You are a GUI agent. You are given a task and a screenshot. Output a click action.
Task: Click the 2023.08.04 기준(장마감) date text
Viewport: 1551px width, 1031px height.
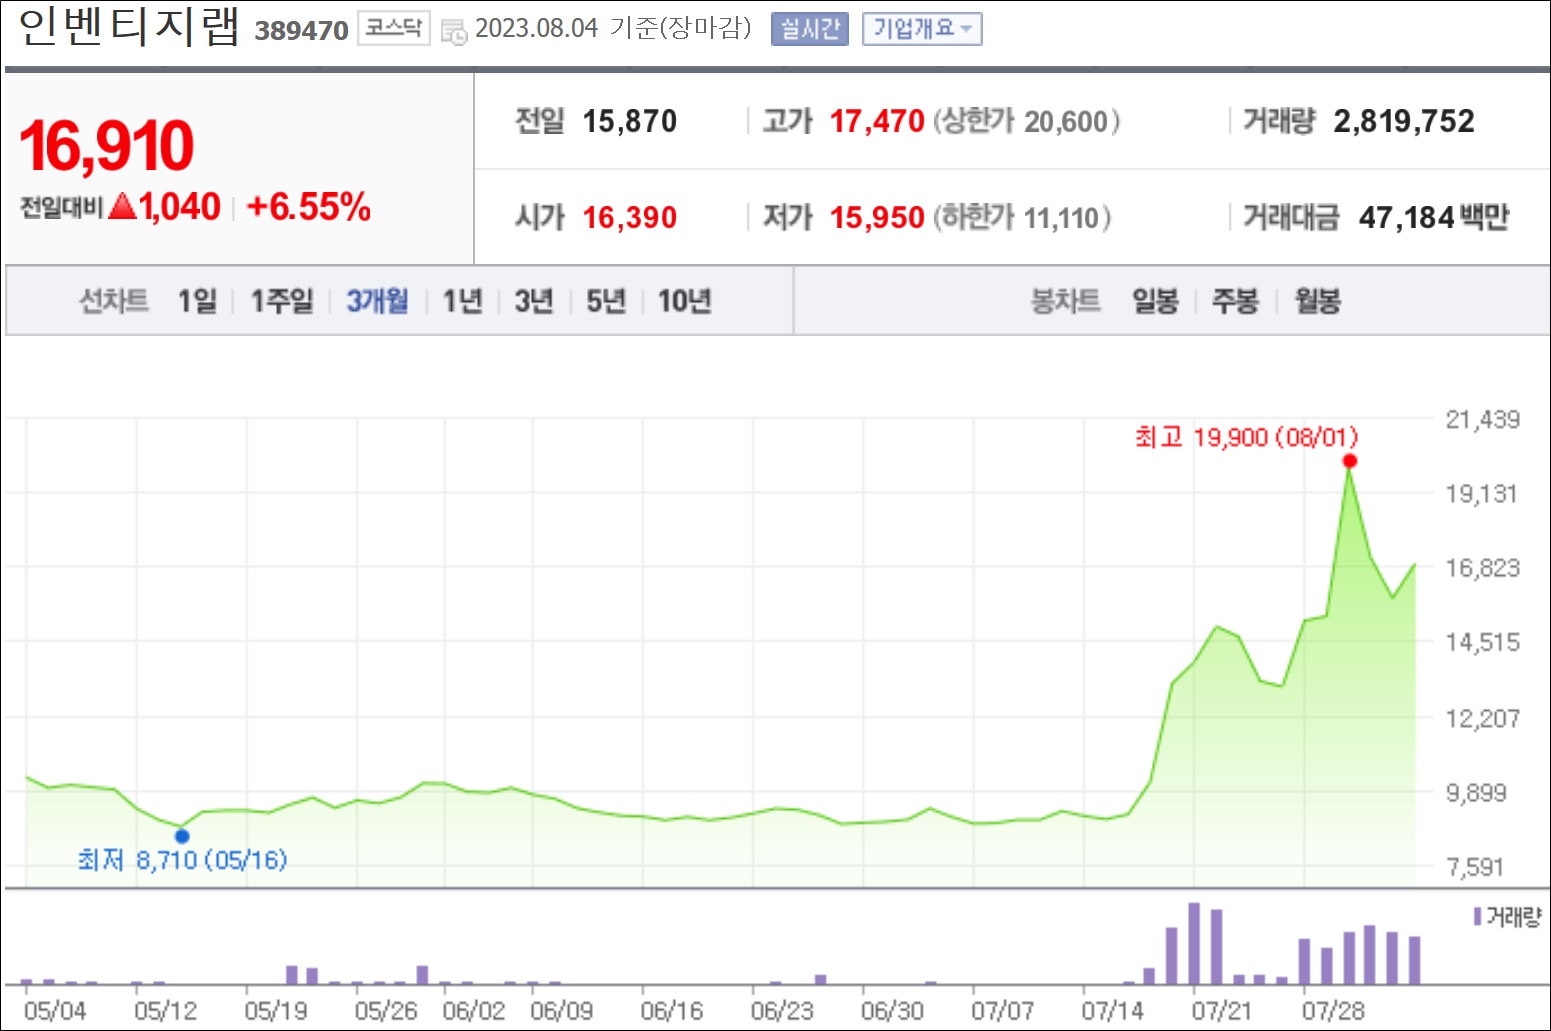coord(612,28)
